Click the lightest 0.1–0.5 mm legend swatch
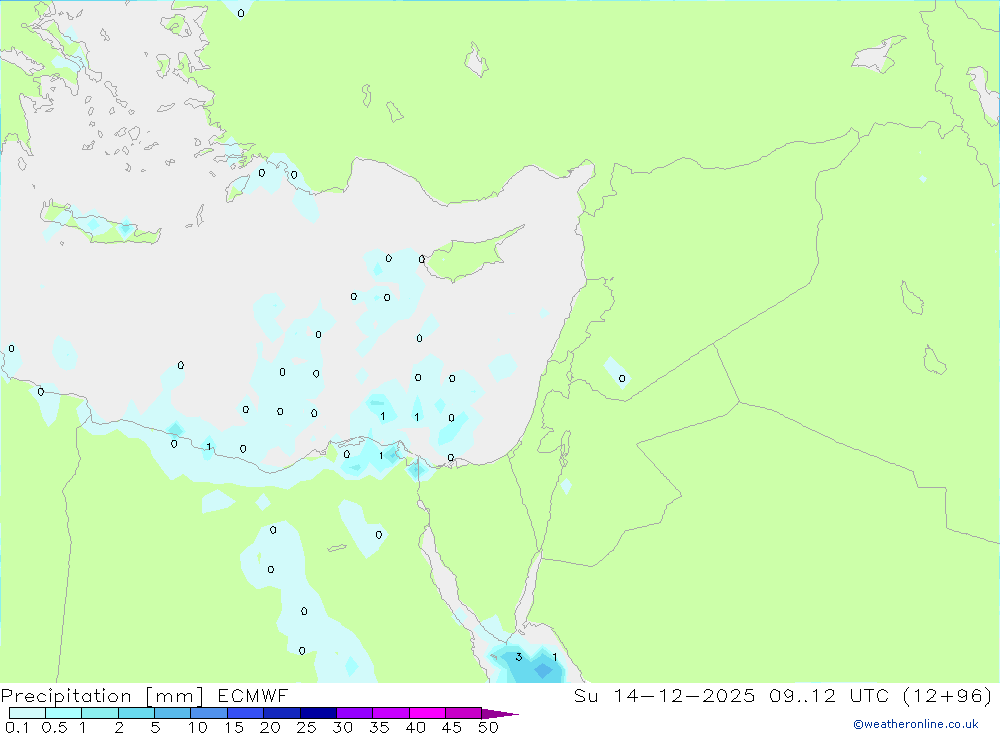This screenshot has width=1000, height=733. (27, 713)
